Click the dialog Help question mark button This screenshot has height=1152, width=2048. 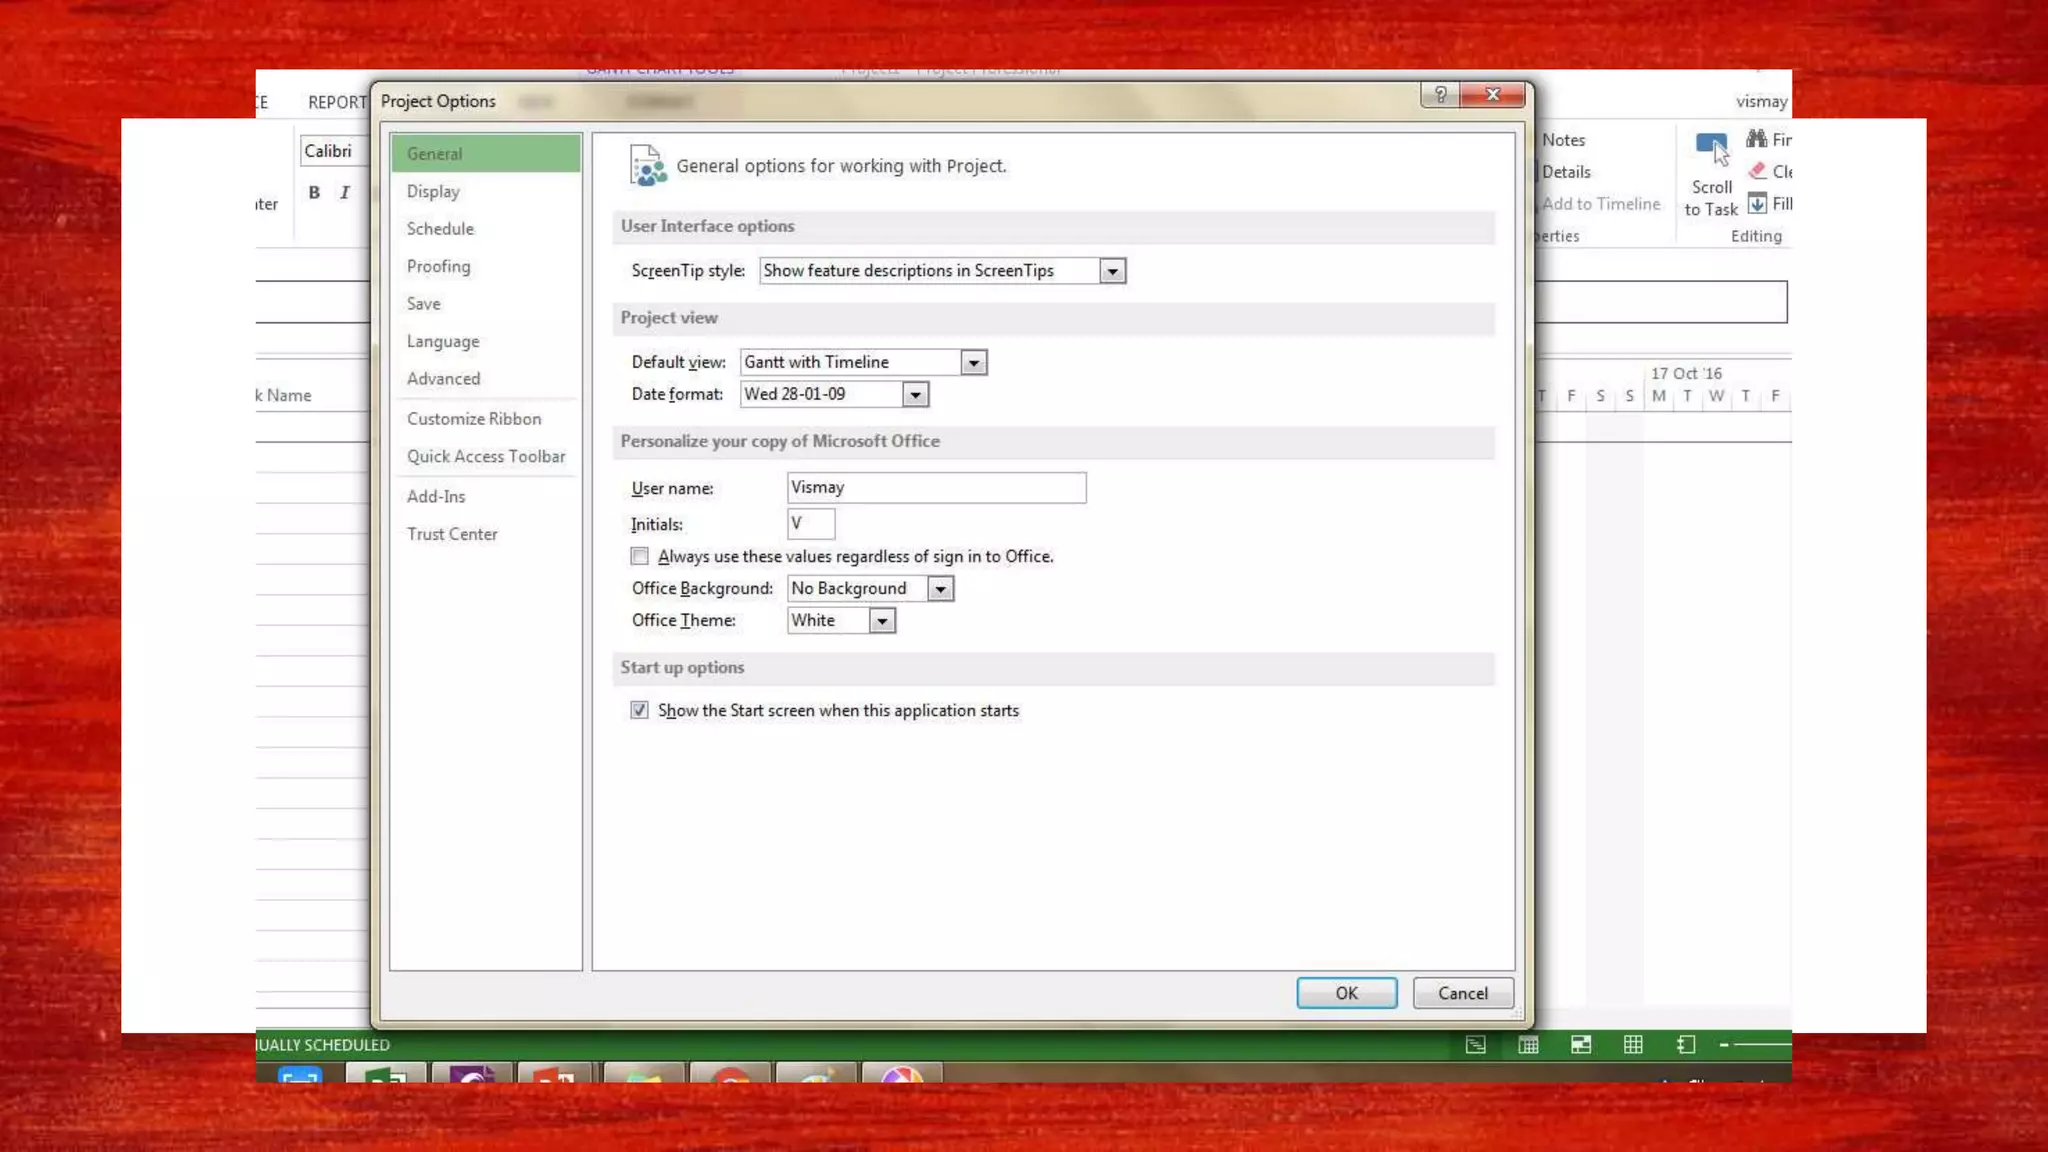pyautogui.click(x=1440, y=95)
